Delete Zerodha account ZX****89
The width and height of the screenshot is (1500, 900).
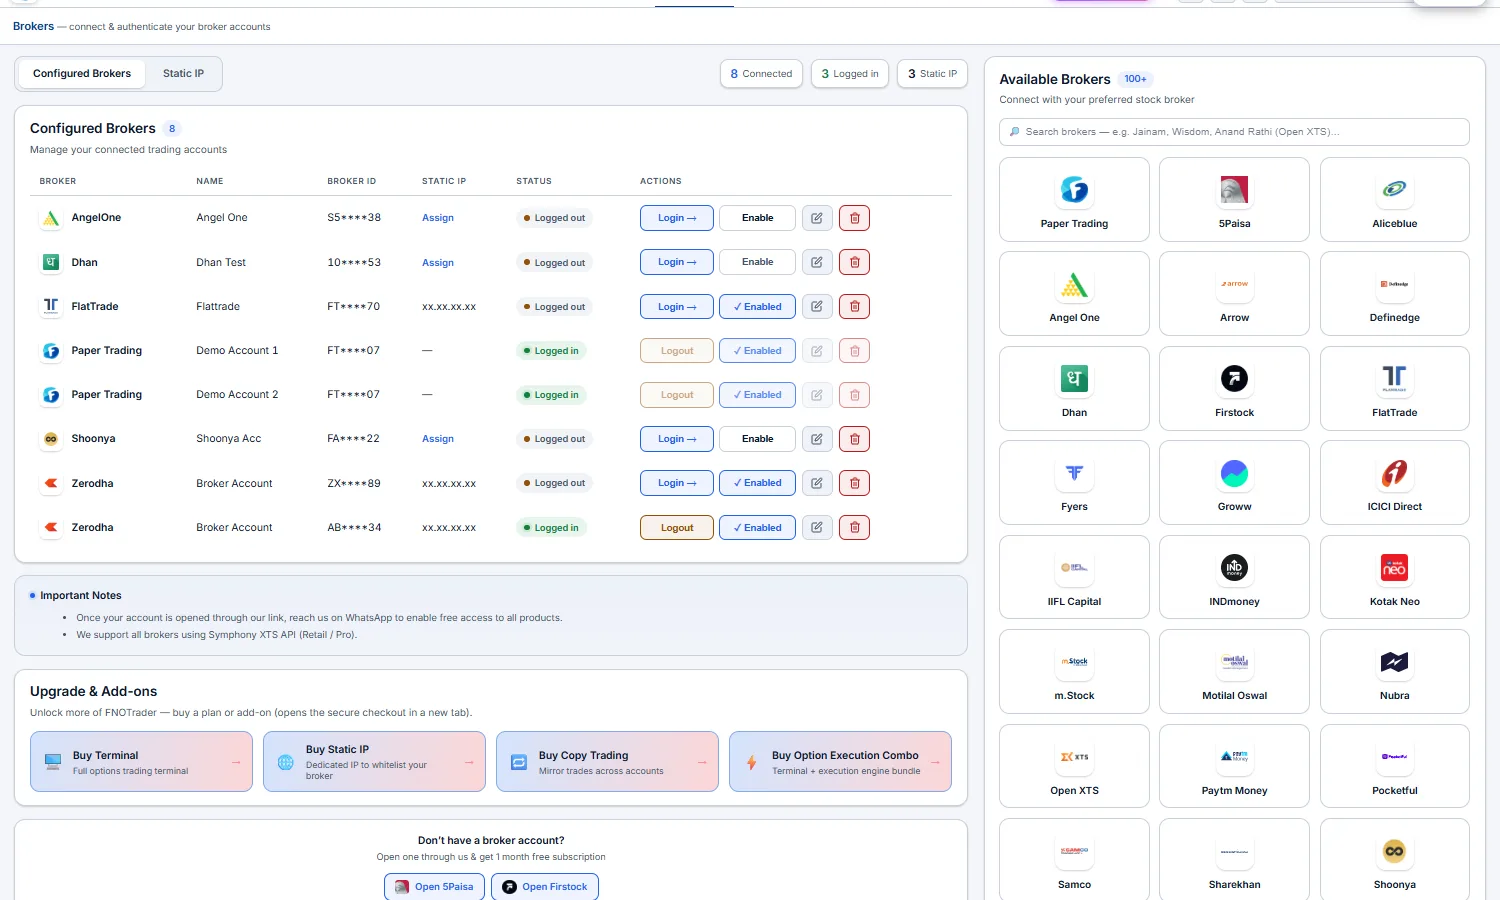click(855, 483)
